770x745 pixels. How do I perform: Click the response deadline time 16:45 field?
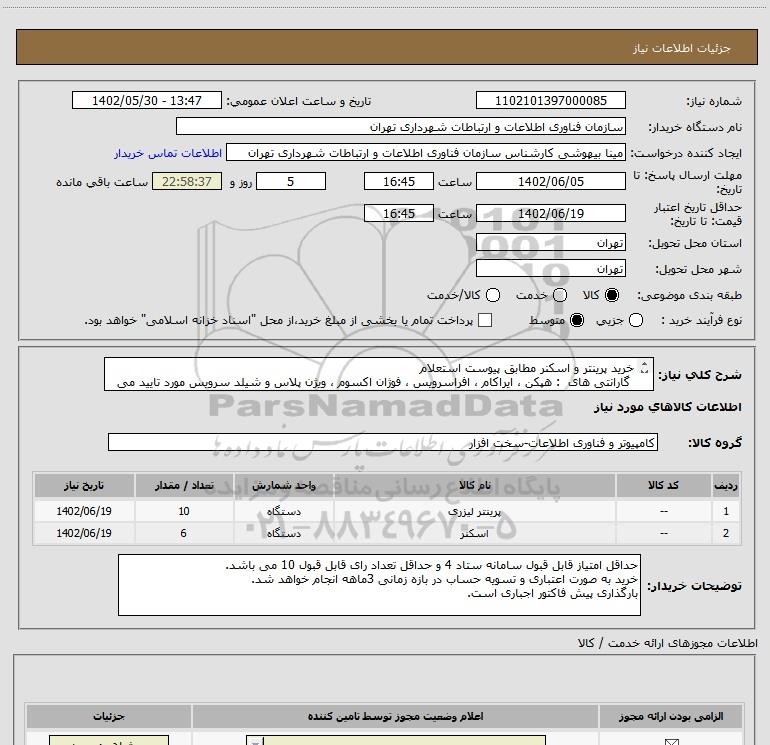click(x=399, y=181)
